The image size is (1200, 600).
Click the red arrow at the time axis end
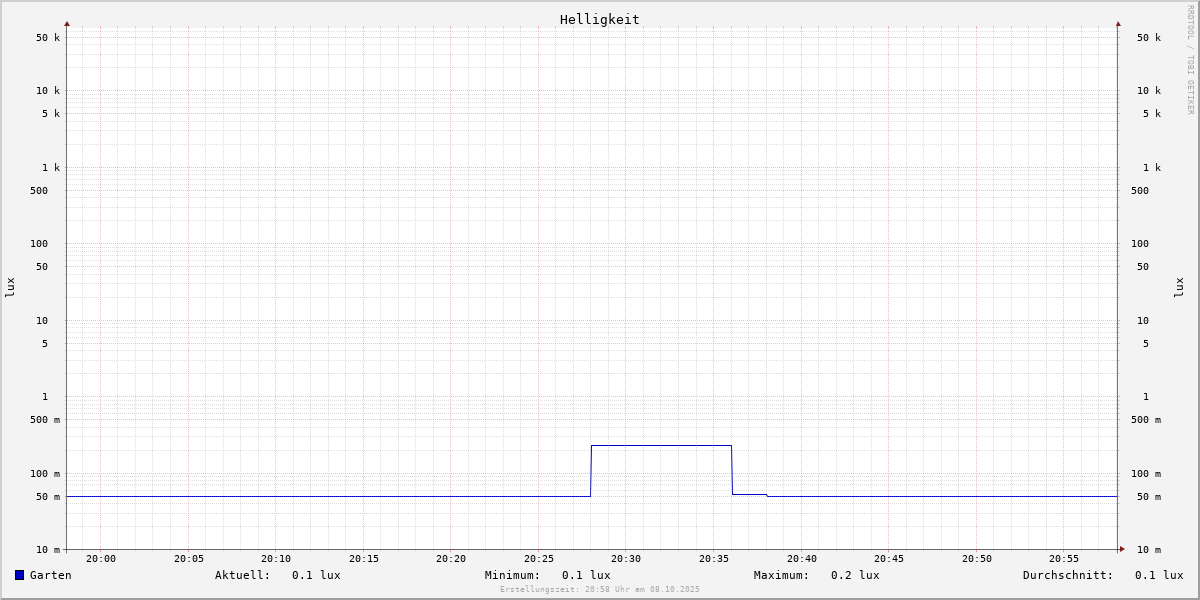pyautogui.click(x=1122, y=549)
